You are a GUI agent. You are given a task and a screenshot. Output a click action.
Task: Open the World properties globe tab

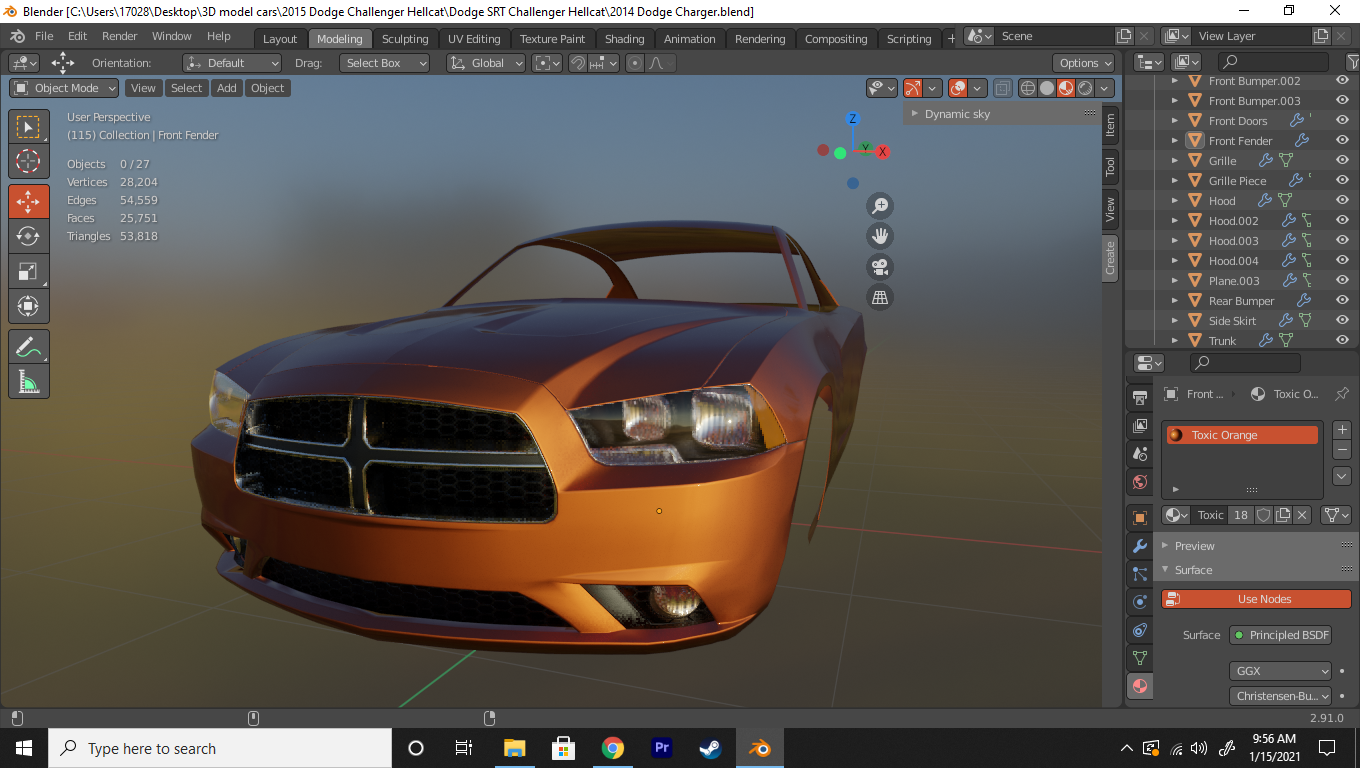pos(1139,482)
